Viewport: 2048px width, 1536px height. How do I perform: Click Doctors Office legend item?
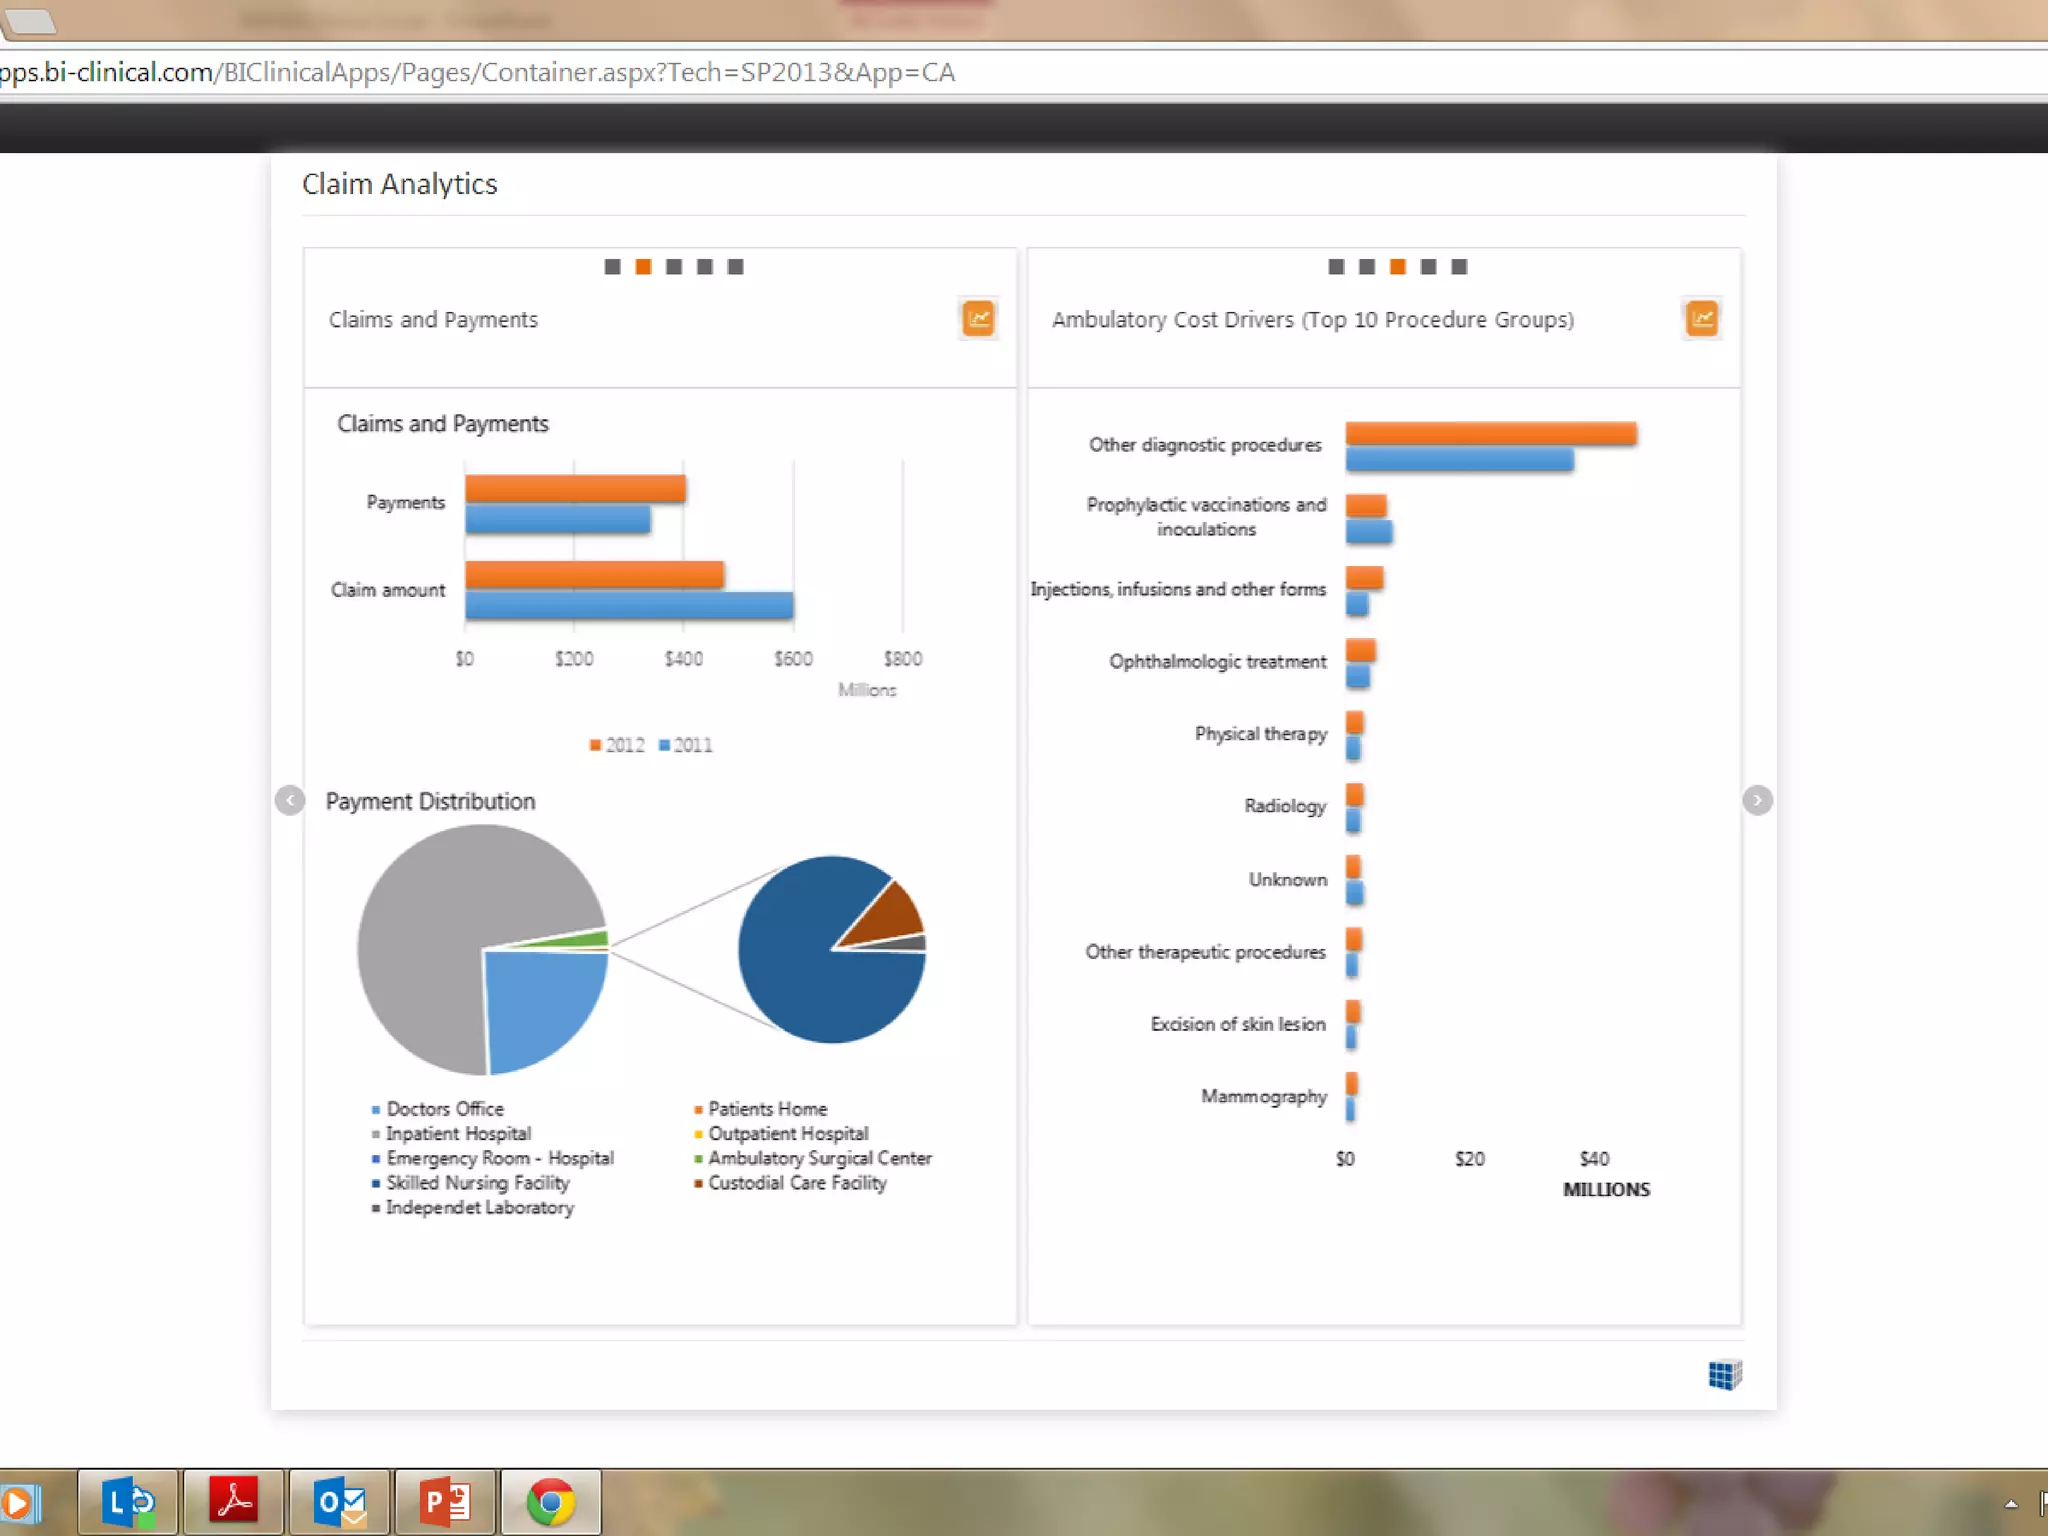click(x=444, y=1109)
